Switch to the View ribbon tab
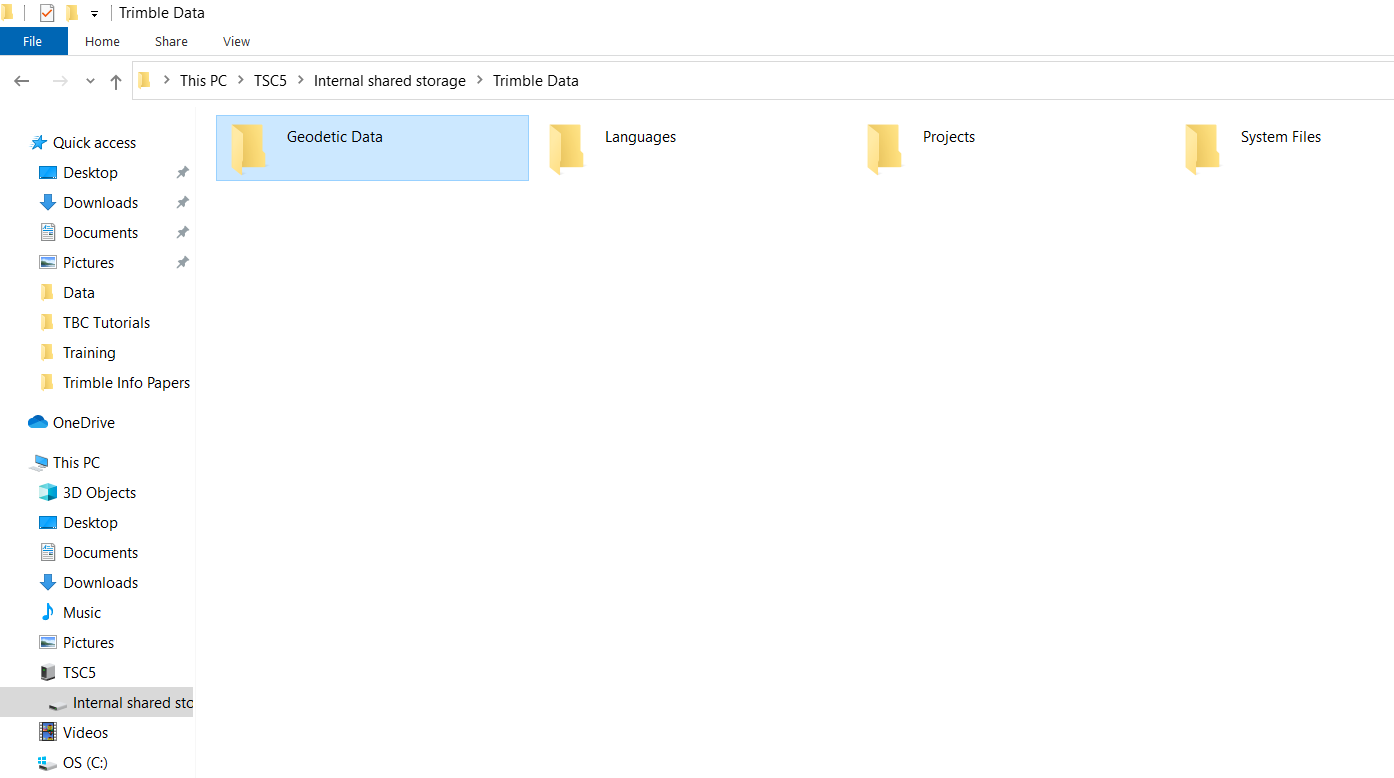Viewport: 1394px width, 778px height. click(x=236, y=41)
